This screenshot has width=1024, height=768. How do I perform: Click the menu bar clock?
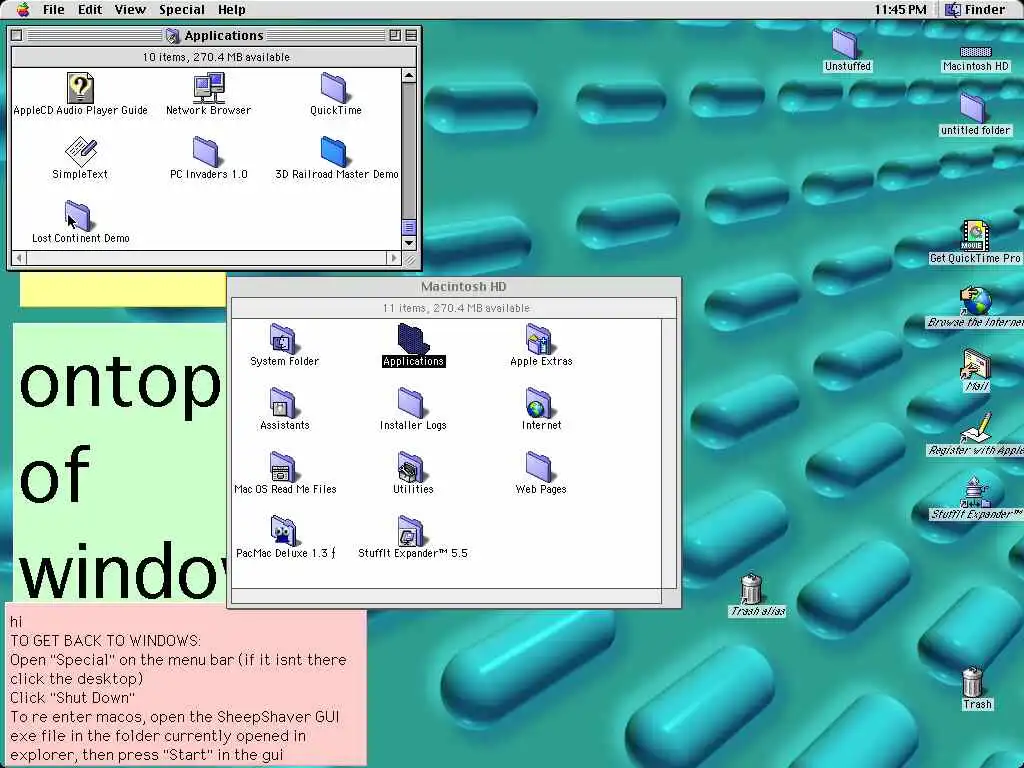pyautogui.click(x=900, y=10)
